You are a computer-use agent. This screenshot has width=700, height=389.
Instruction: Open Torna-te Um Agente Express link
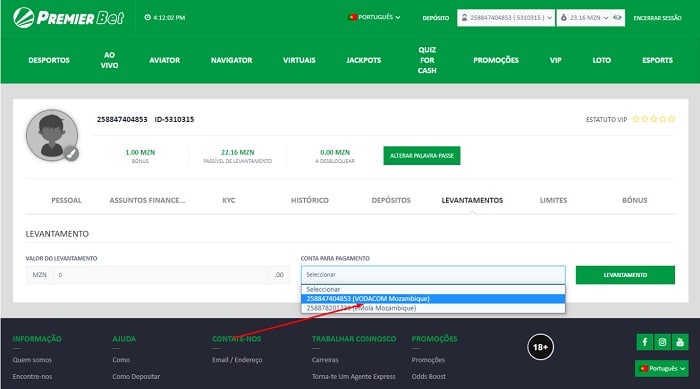(x=354, y=376)
